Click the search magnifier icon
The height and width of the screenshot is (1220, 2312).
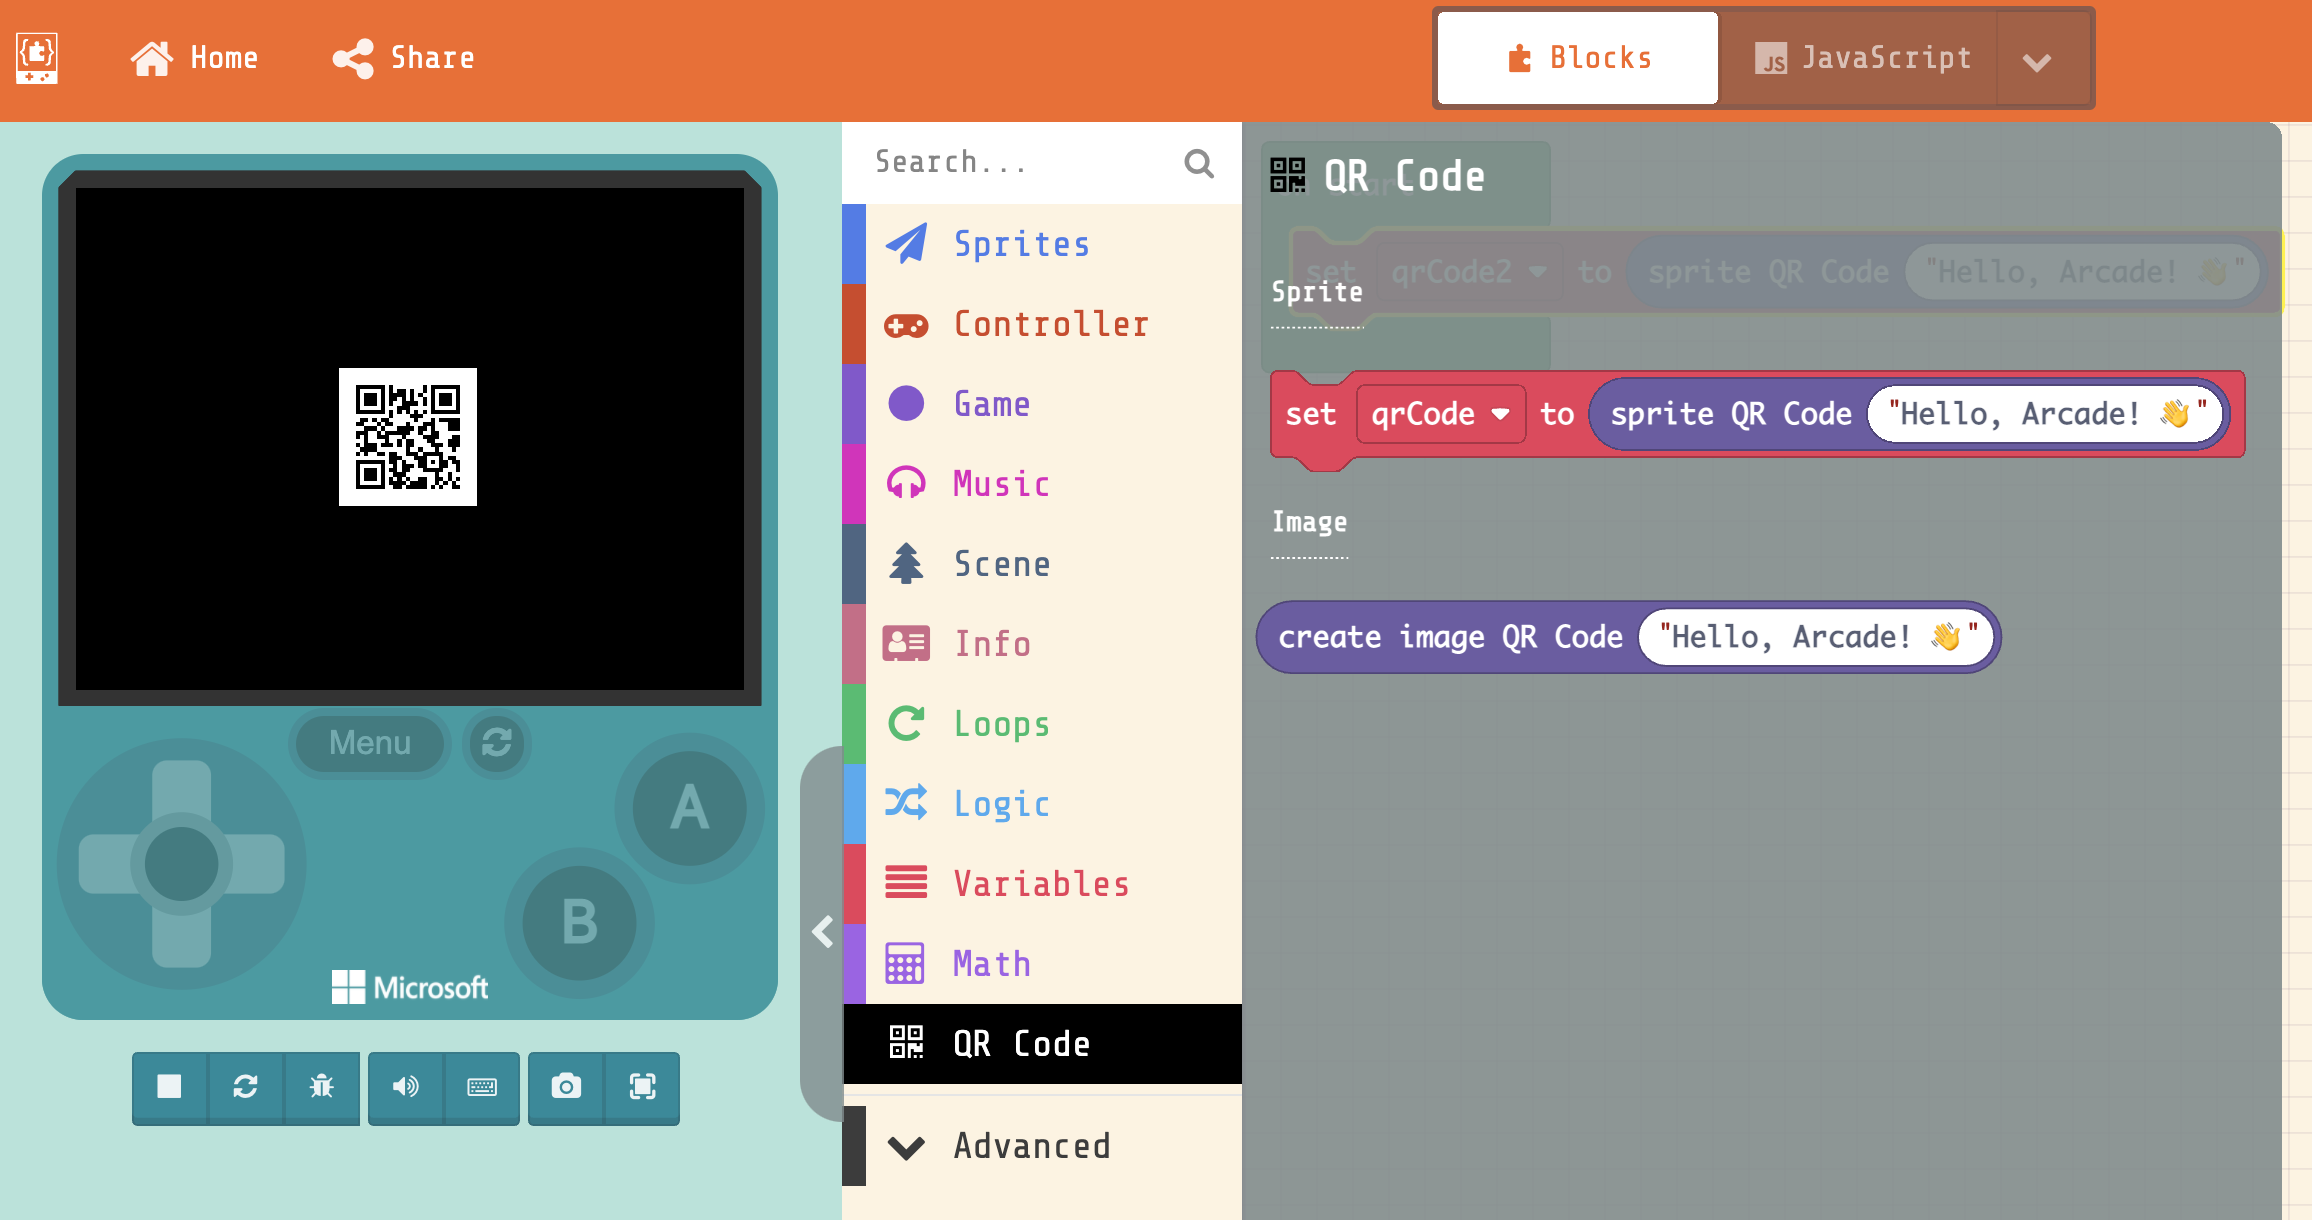coord(1198,163)
